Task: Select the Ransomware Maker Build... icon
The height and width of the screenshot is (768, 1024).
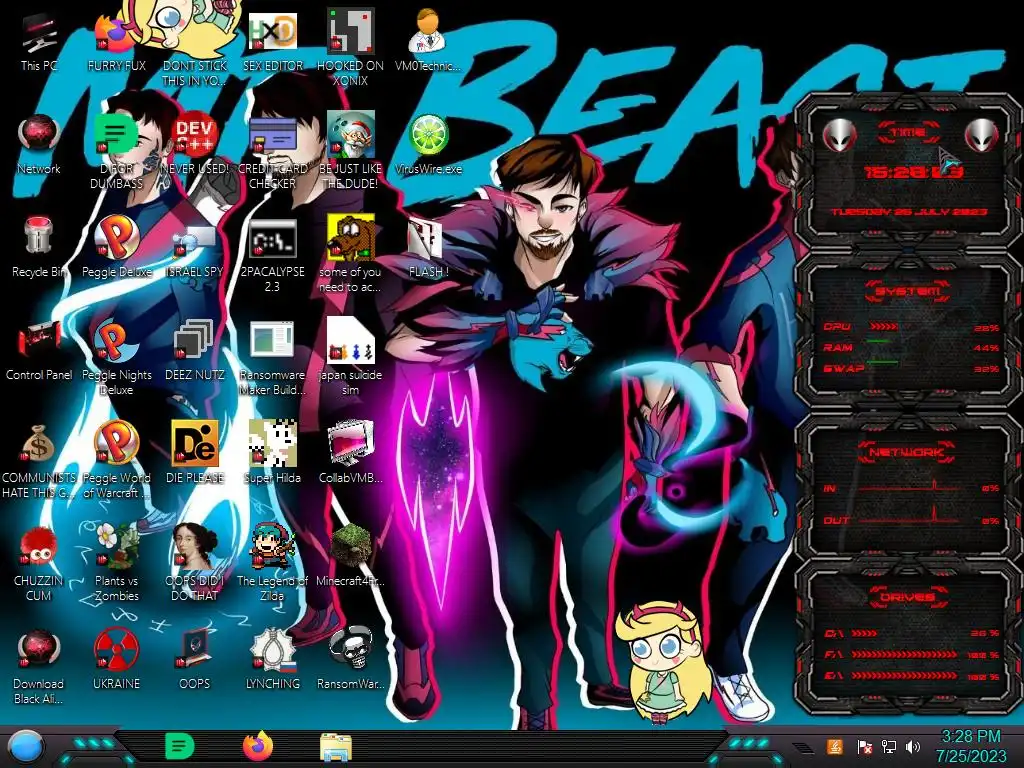Action: 272,357
